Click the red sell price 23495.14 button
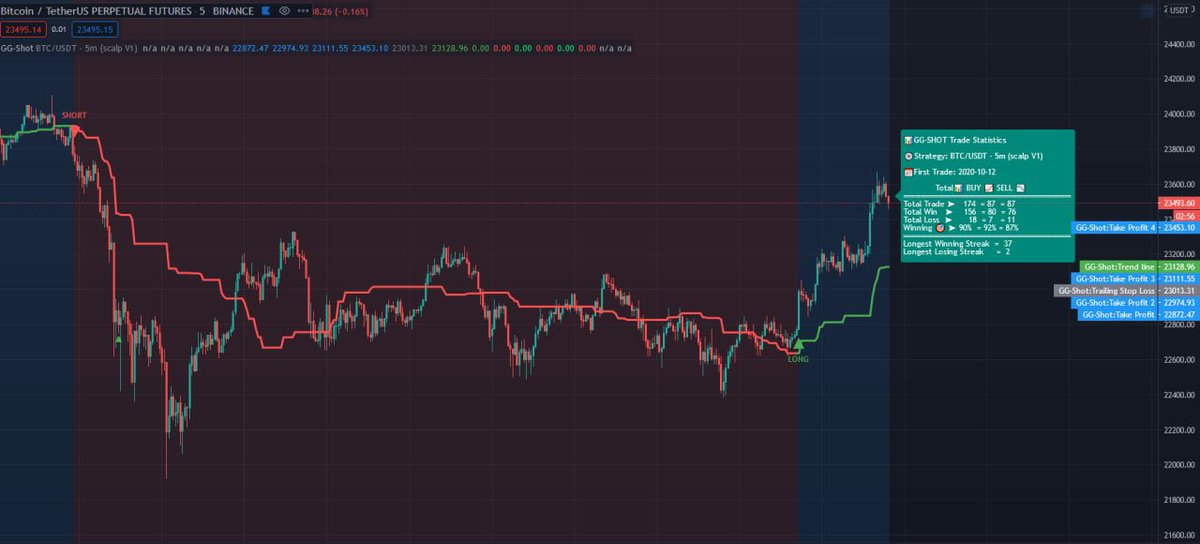The height and width of the screenshot is (544, 1200). 24,30
